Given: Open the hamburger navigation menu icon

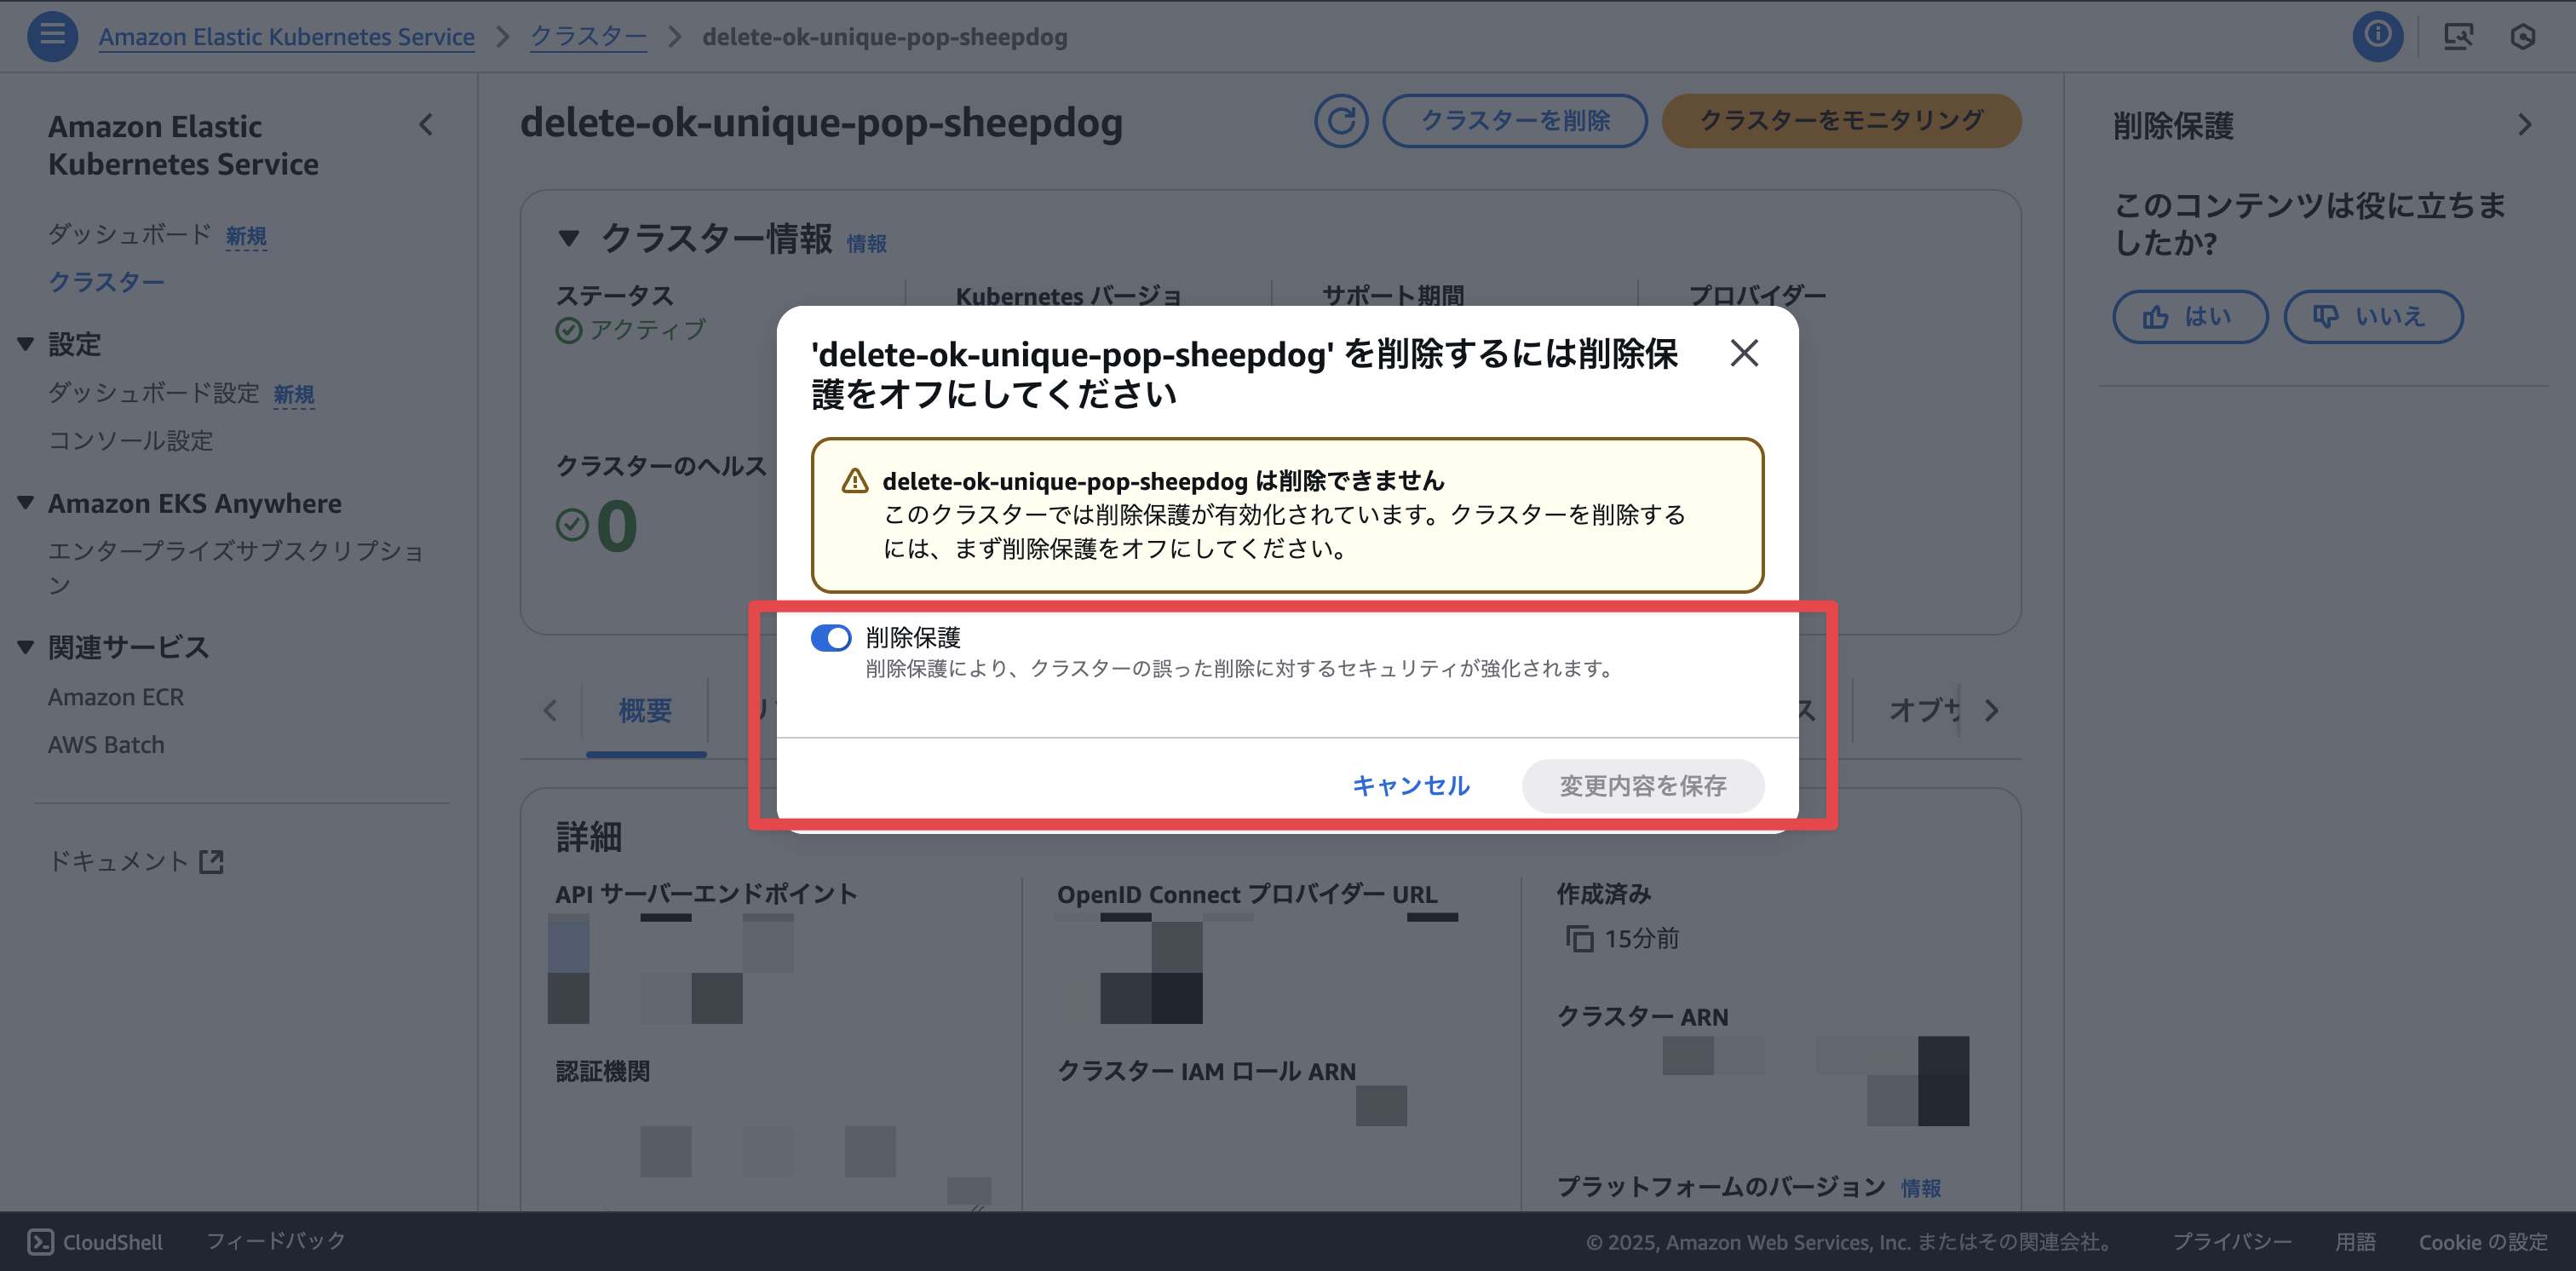Looking at the screenshot, I should coord(52,37).
